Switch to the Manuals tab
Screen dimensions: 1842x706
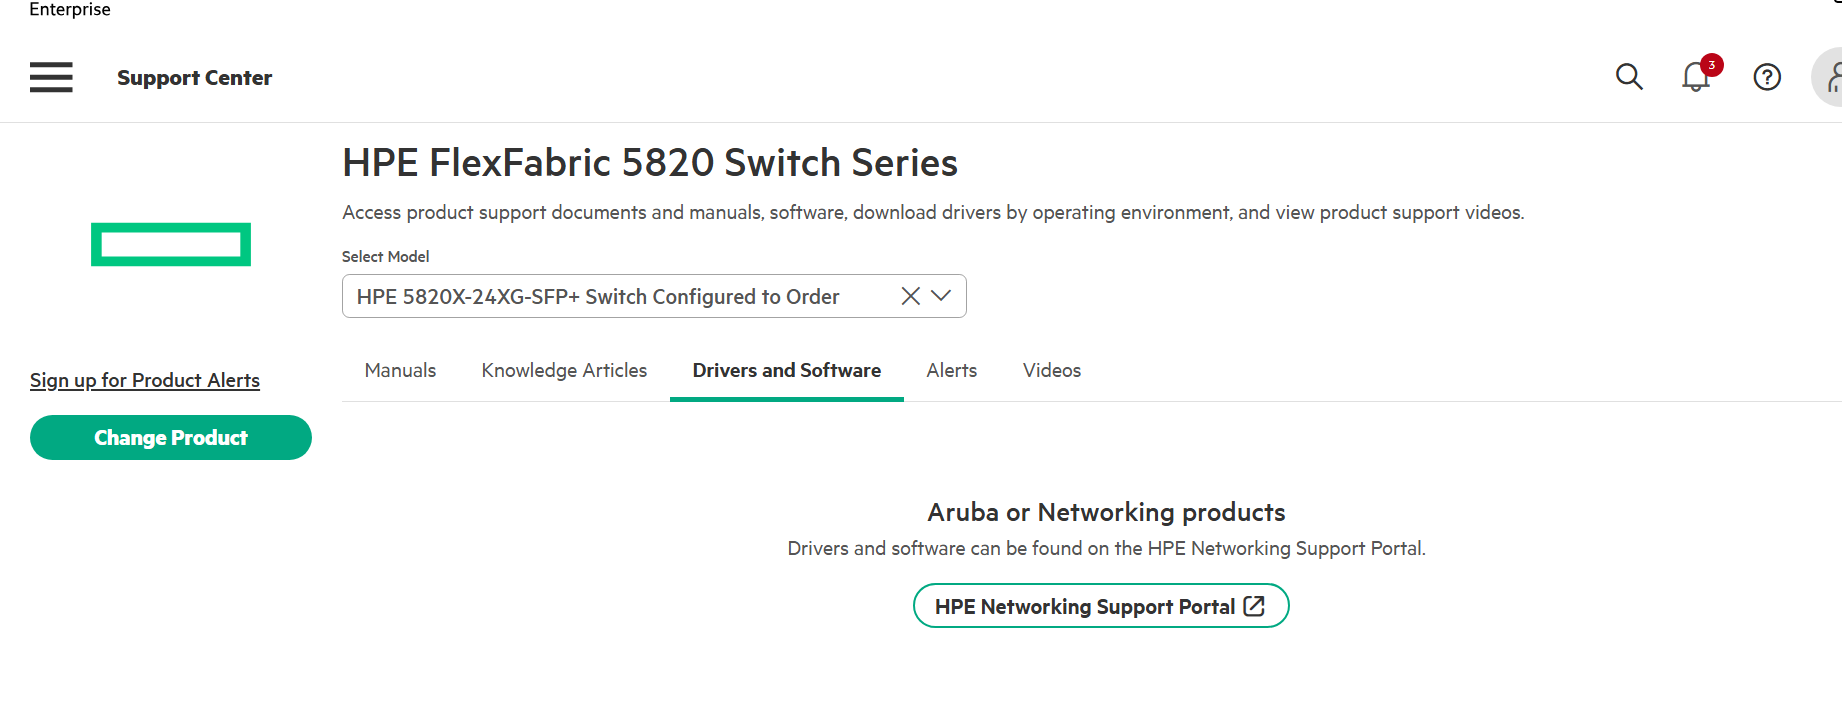(400, 371)
